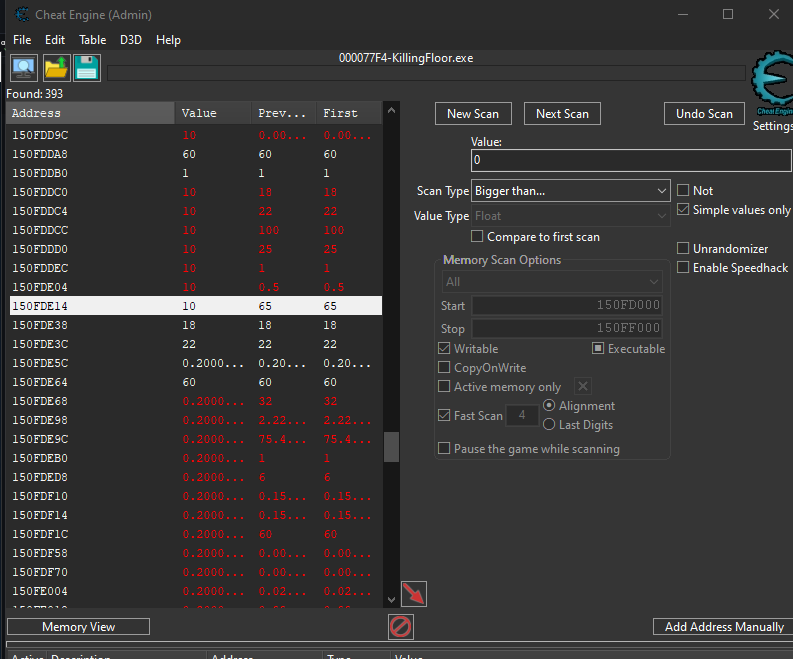
Task: Click the Value input field
Action: 631,160
